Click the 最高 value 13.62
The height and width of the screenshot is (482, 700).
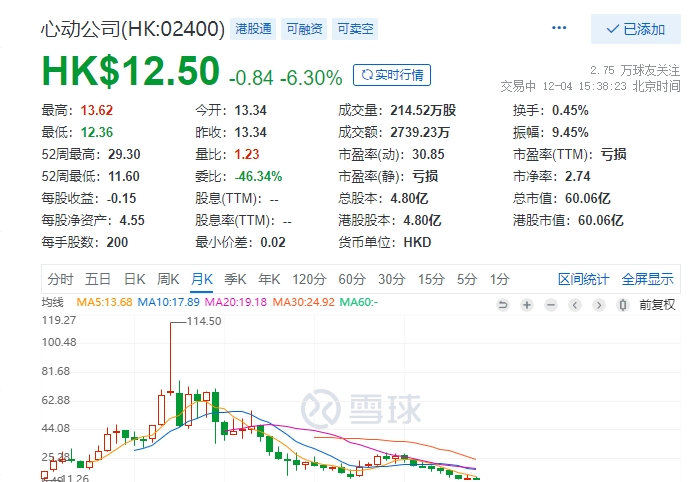click(97, 110)
